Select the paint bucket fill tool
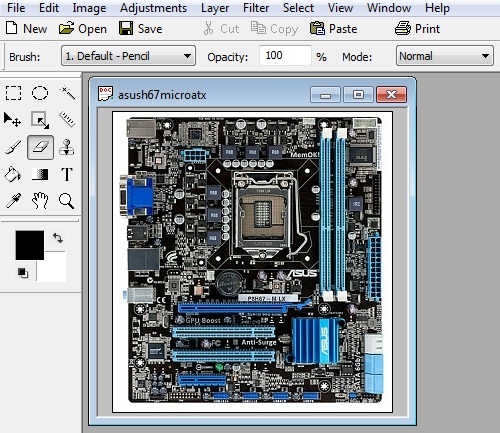Image resolution: width=500 pixels, height=433 pixels. tap(13, 174)
